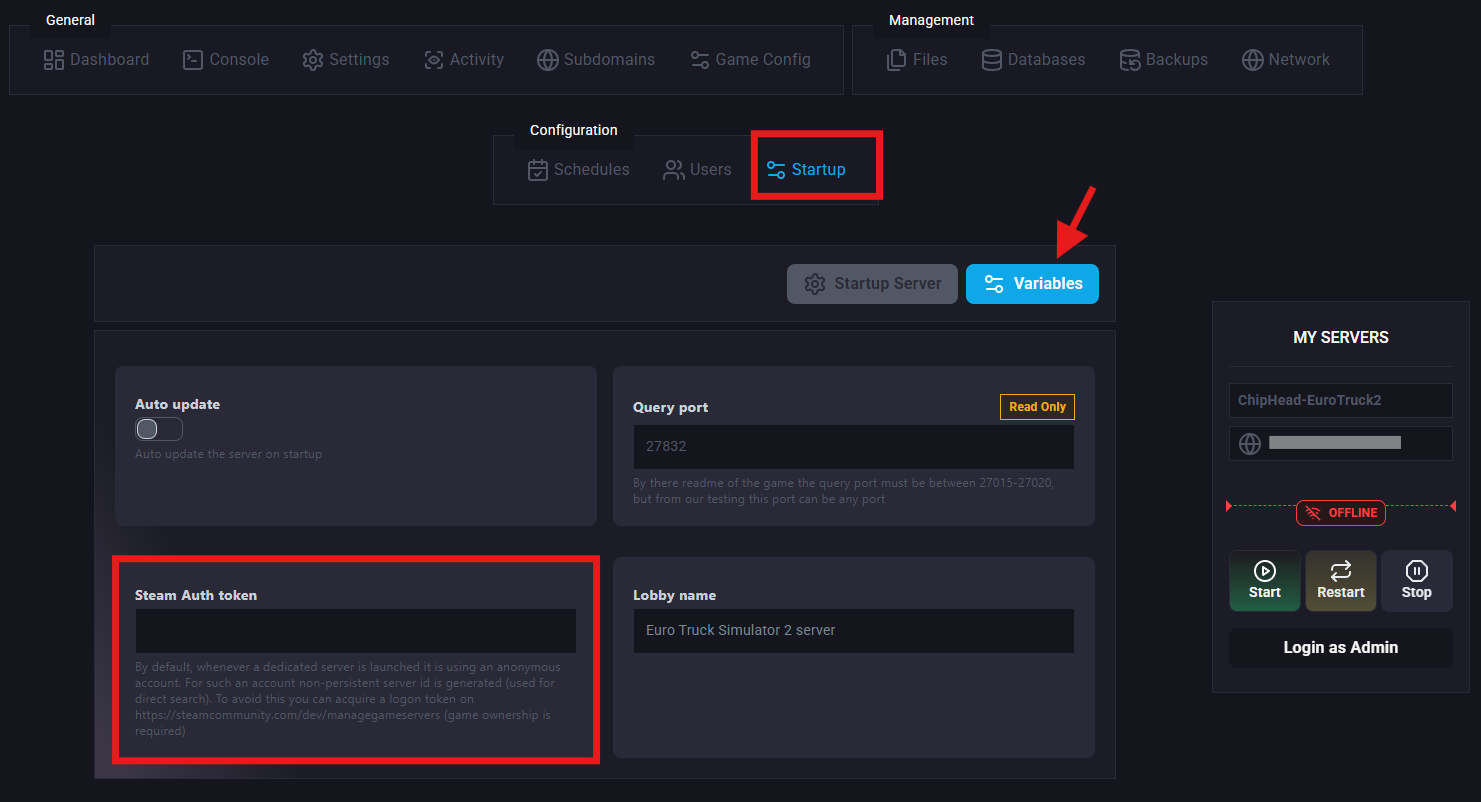Click the sliders icon on Variables button

tap(994, 284)
